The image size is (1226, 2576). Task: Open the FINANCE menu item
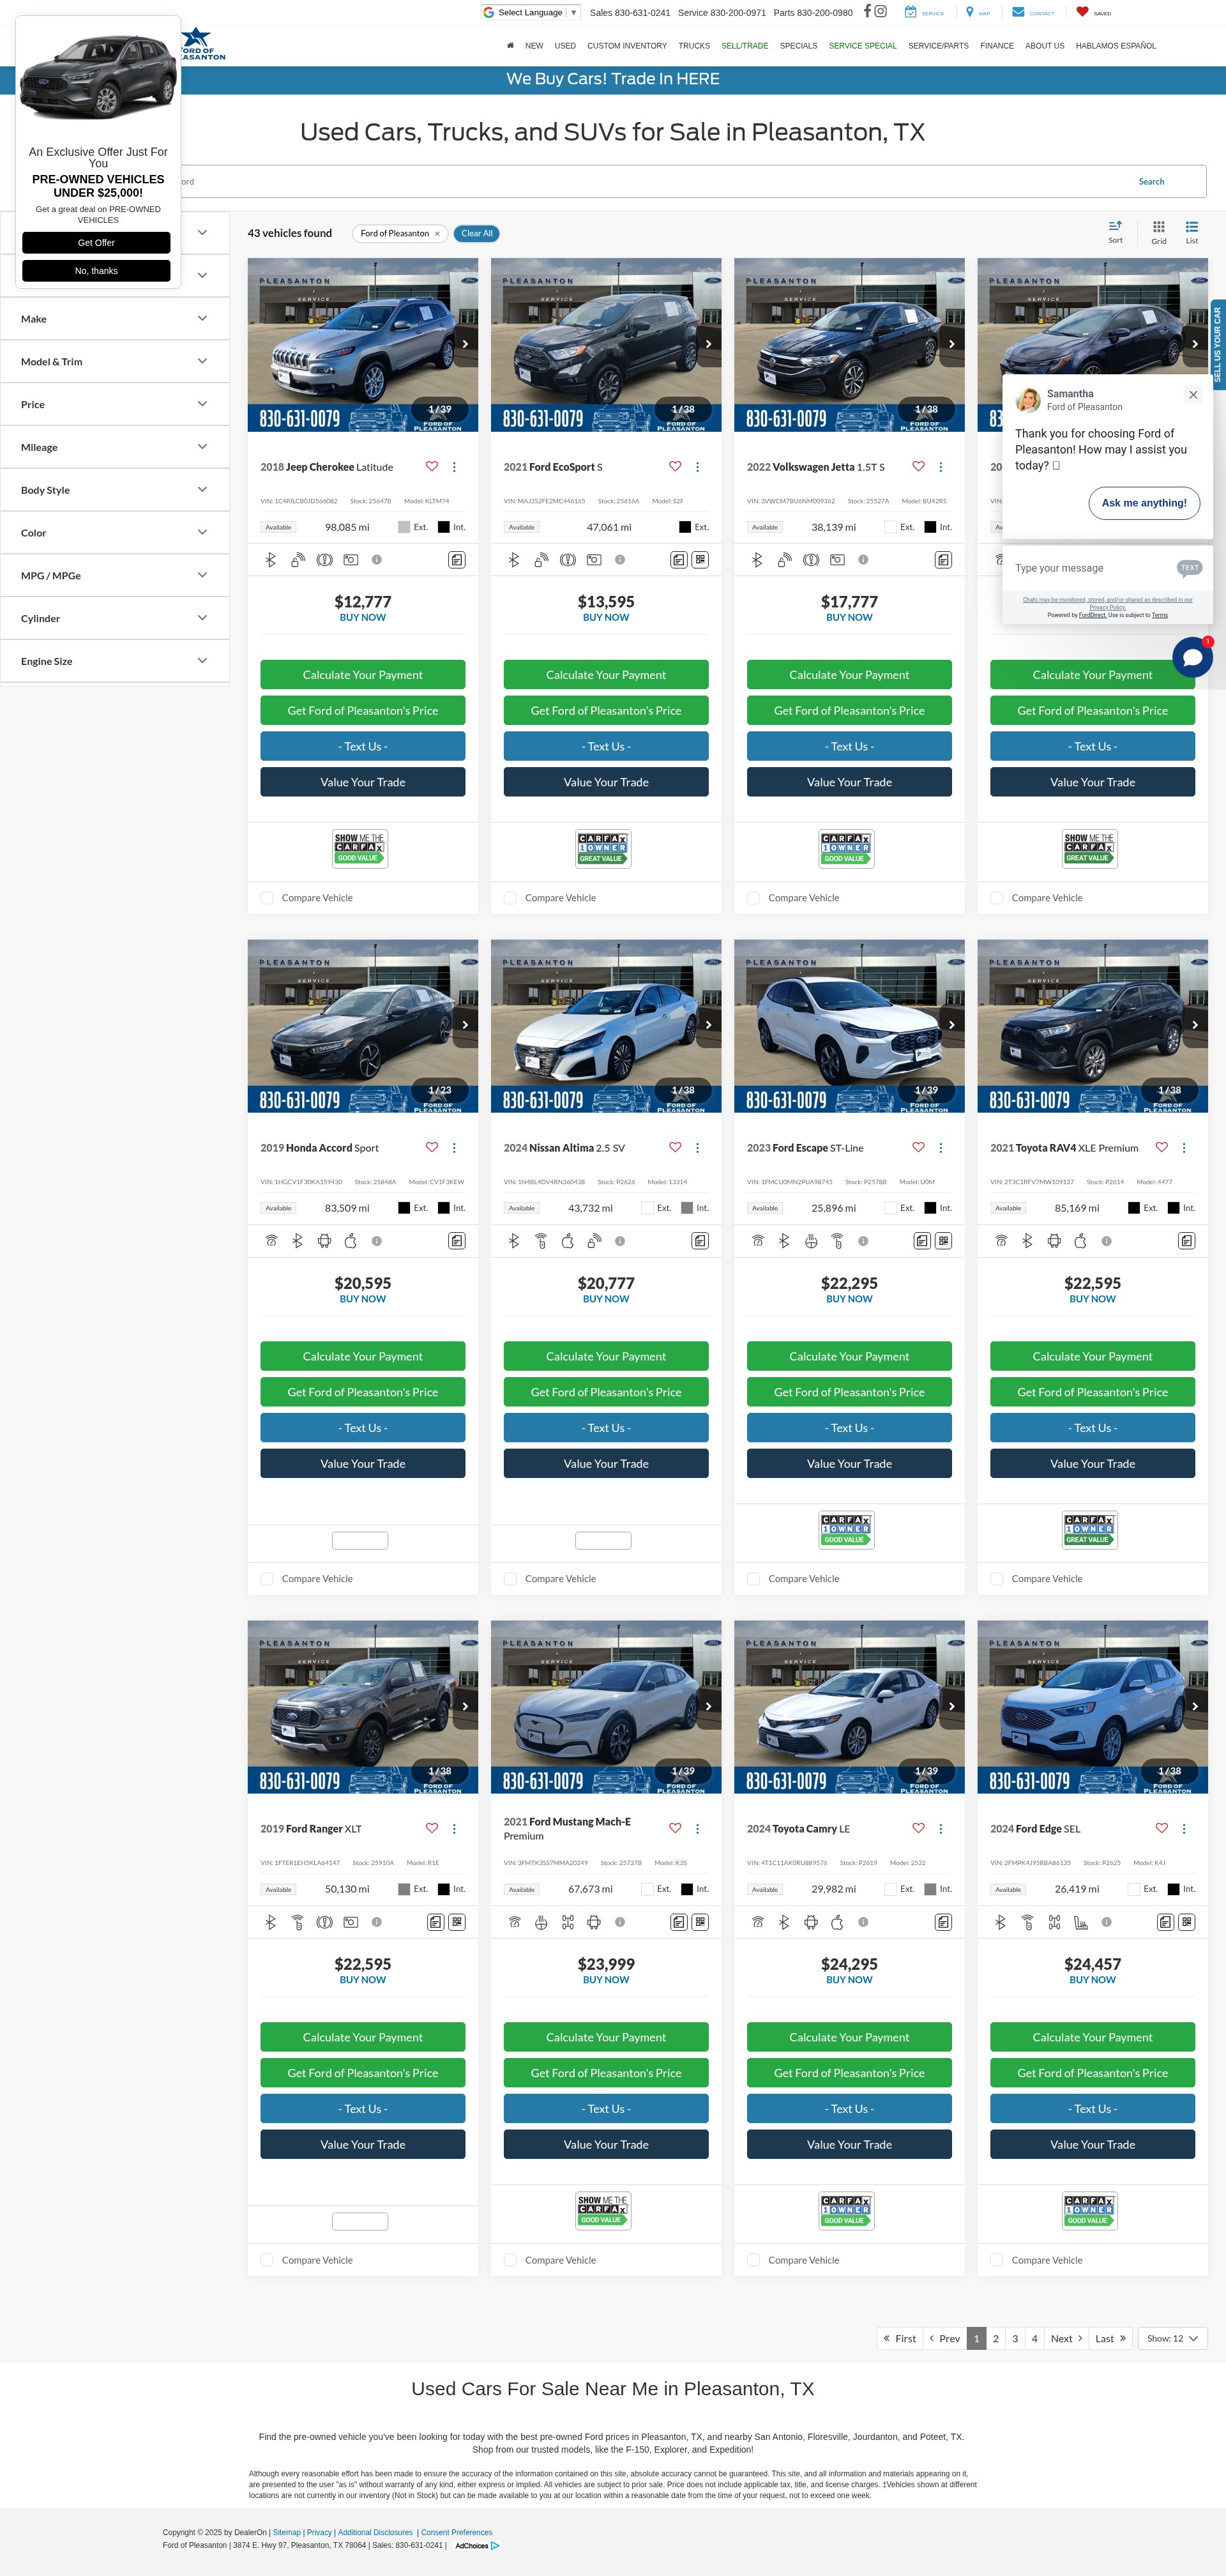click(996, 46)
